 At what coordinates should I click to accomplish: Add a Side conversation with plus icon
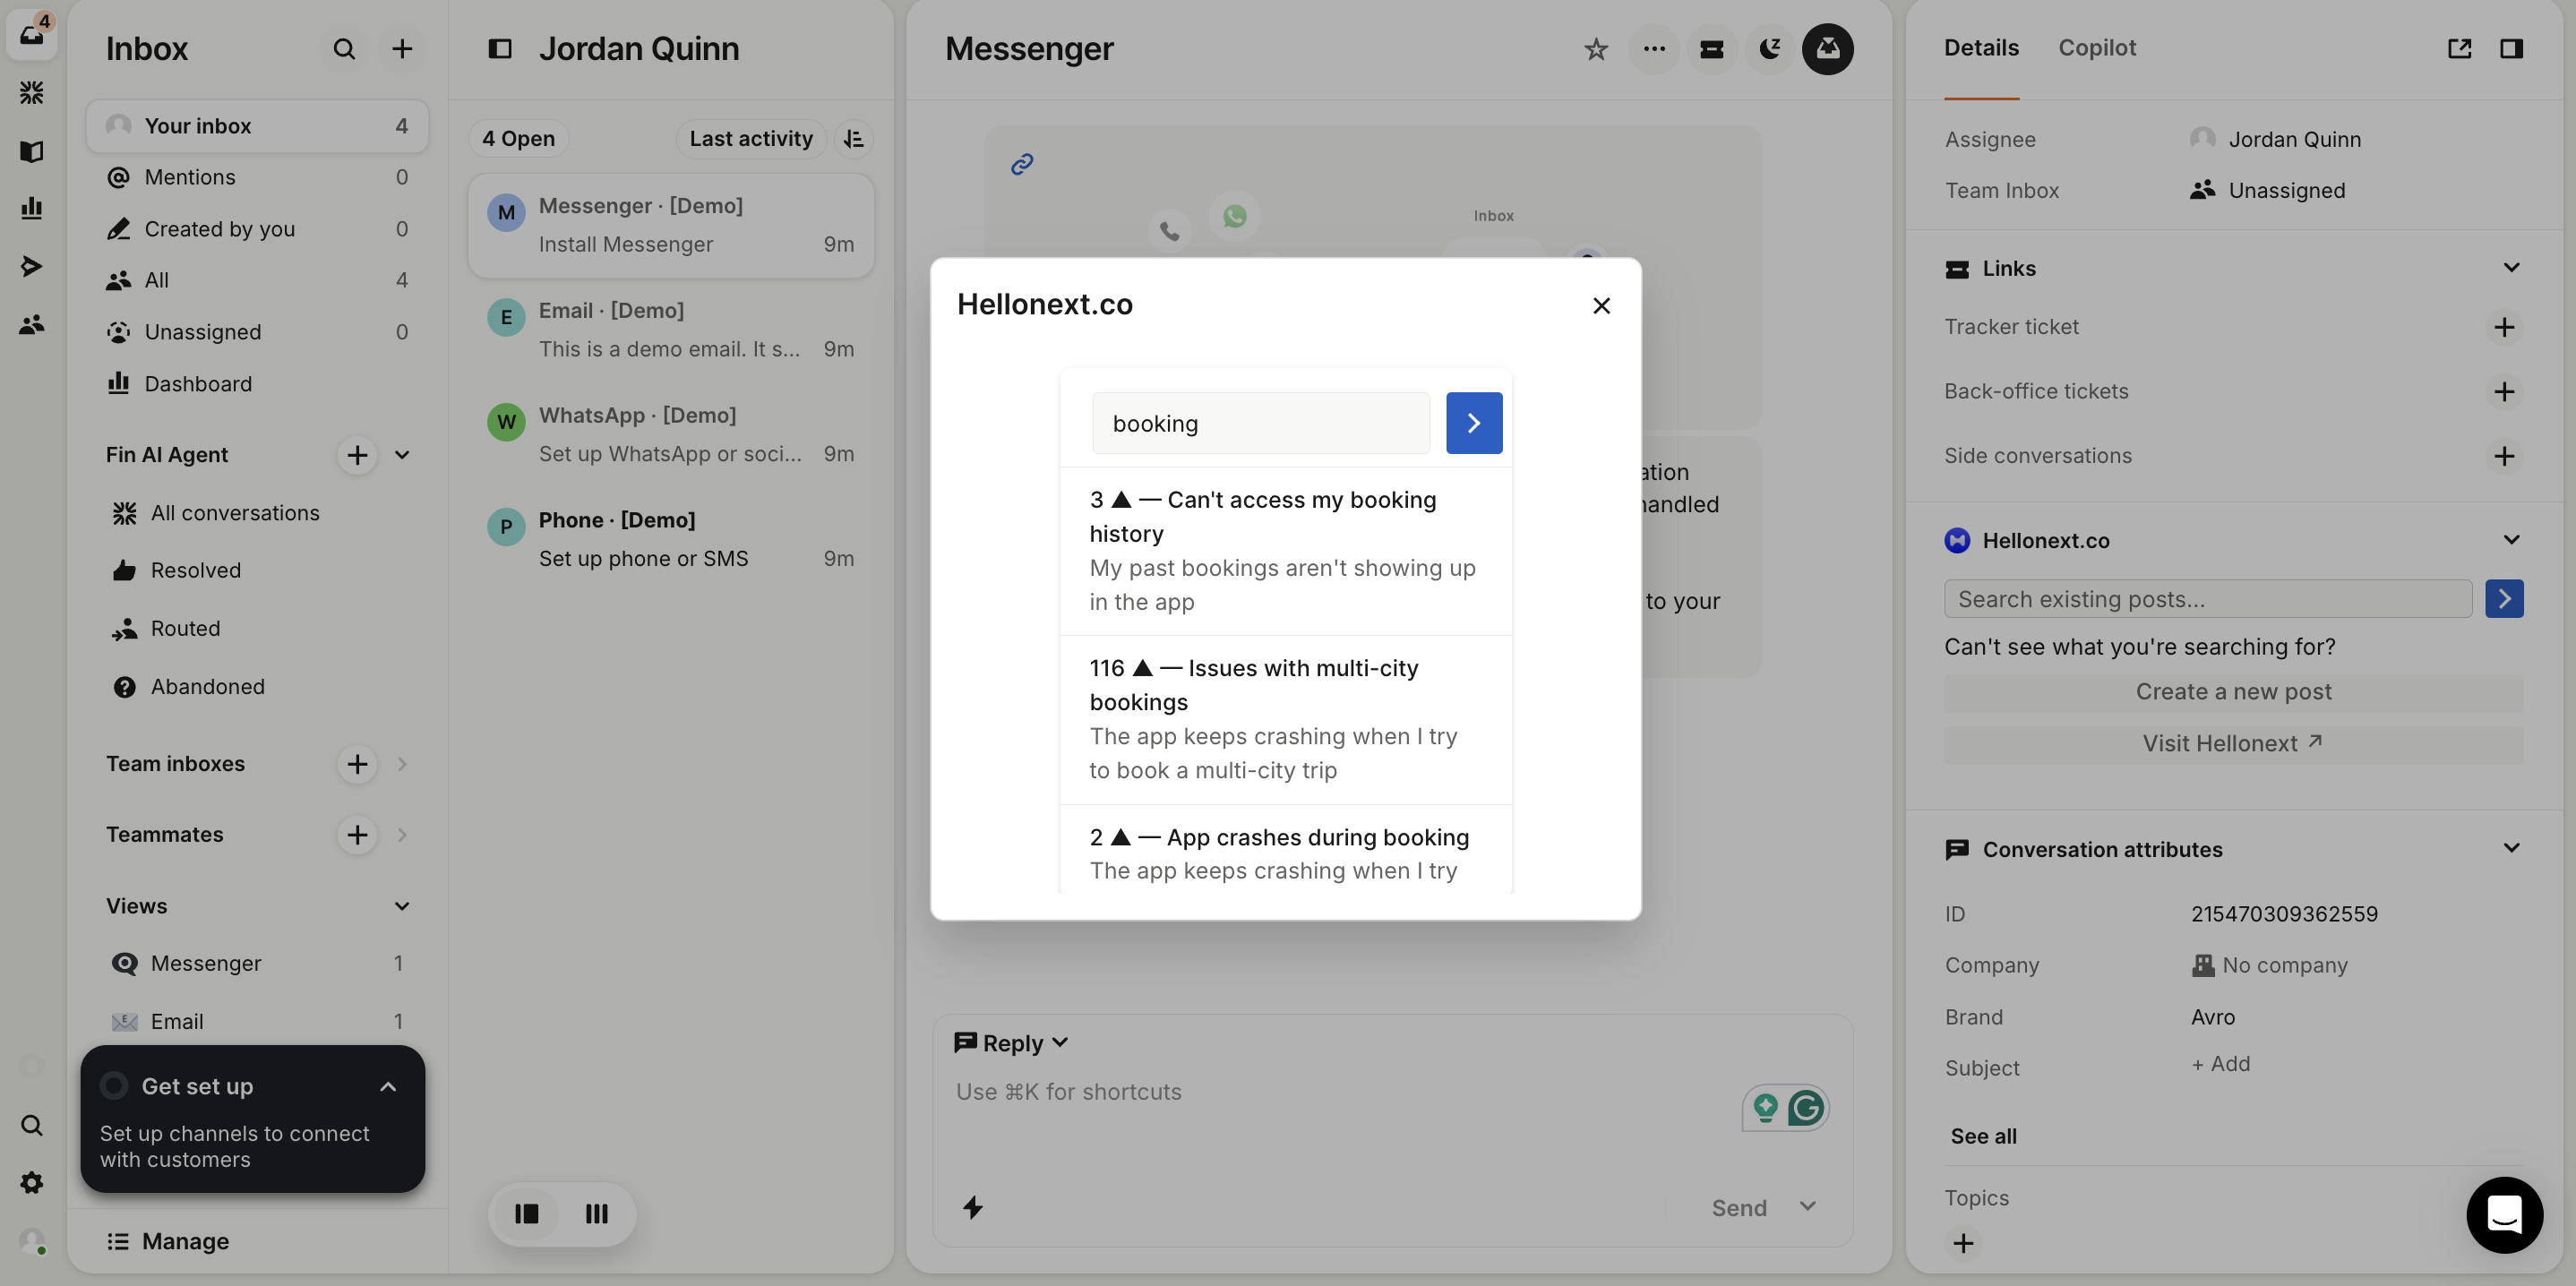[2504, 456]
